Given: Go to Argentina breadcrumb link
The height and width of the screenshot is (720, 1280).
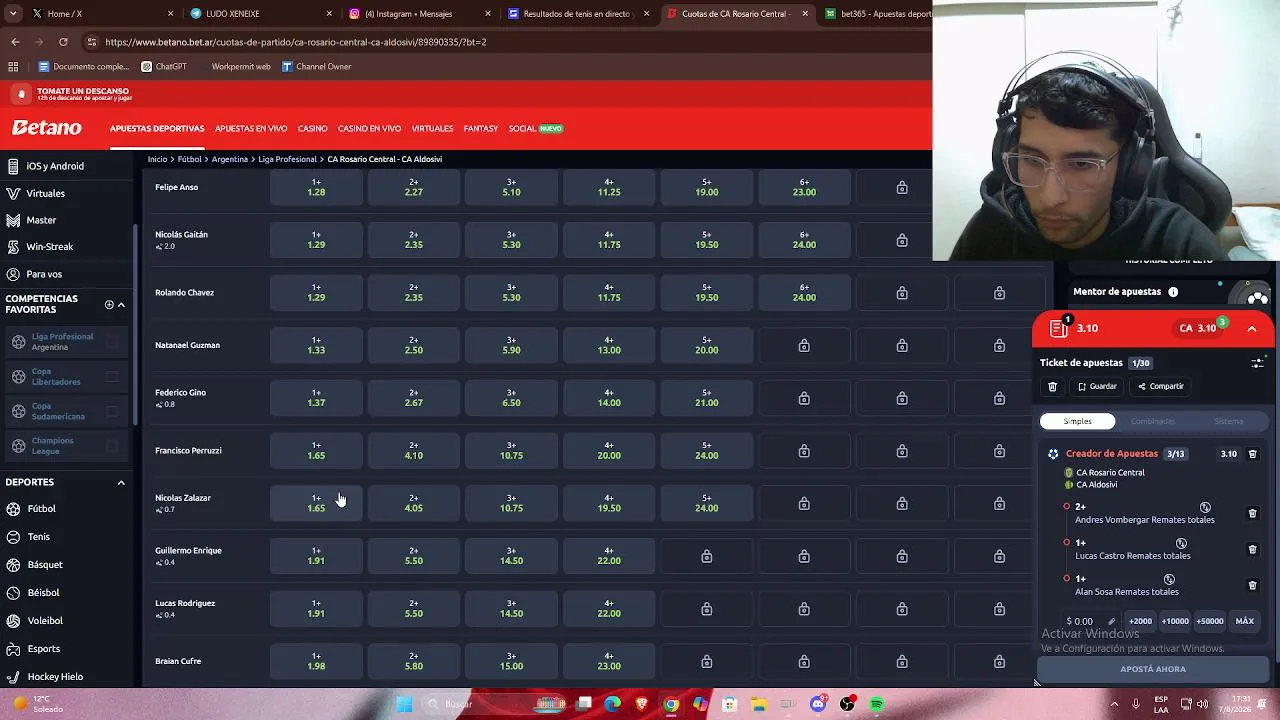Looking at the screenshot, I should click(230, 159).
